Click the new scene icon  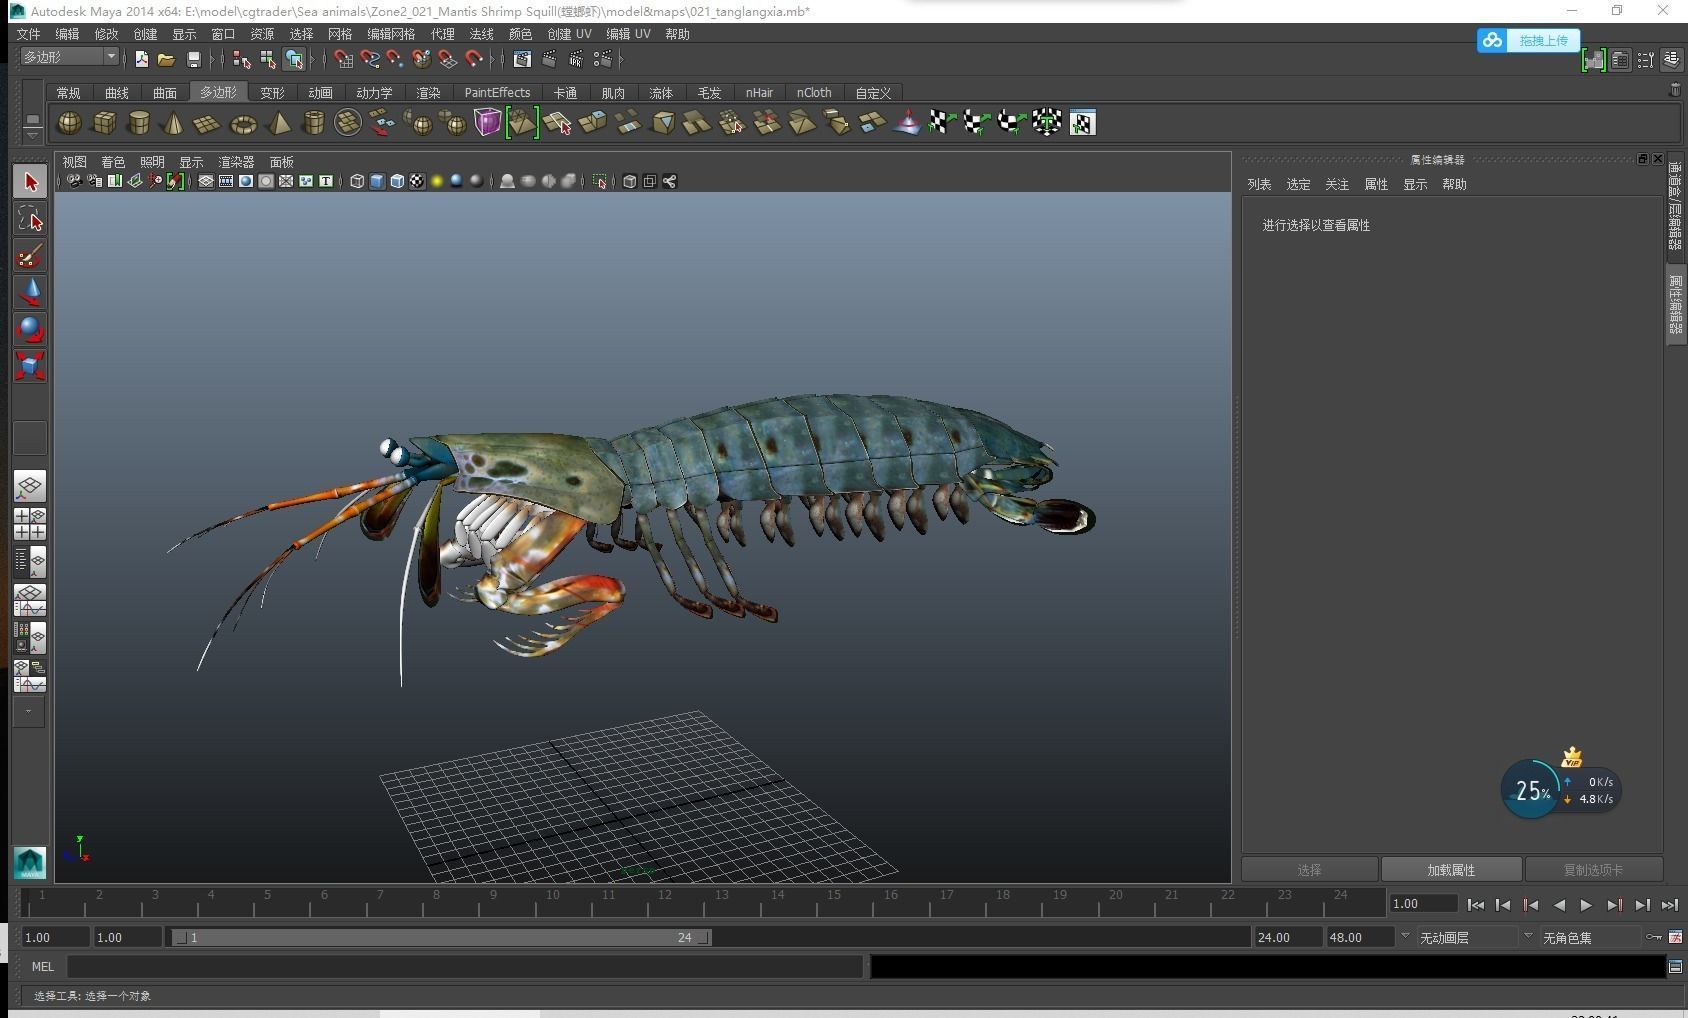click(x=142, y=59)
